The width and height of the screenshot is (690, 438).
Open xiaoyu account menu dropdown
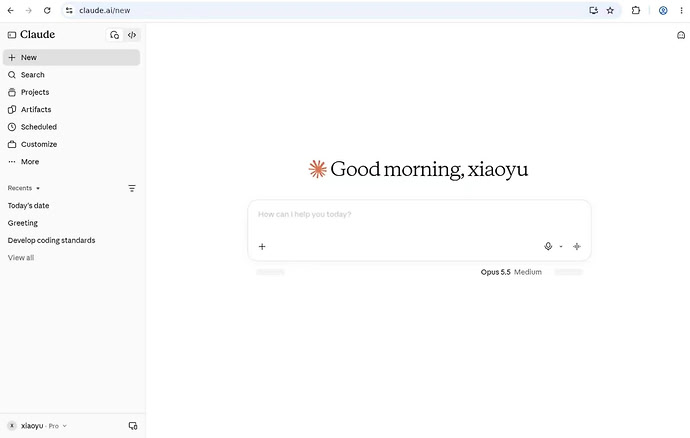point(40,426)
